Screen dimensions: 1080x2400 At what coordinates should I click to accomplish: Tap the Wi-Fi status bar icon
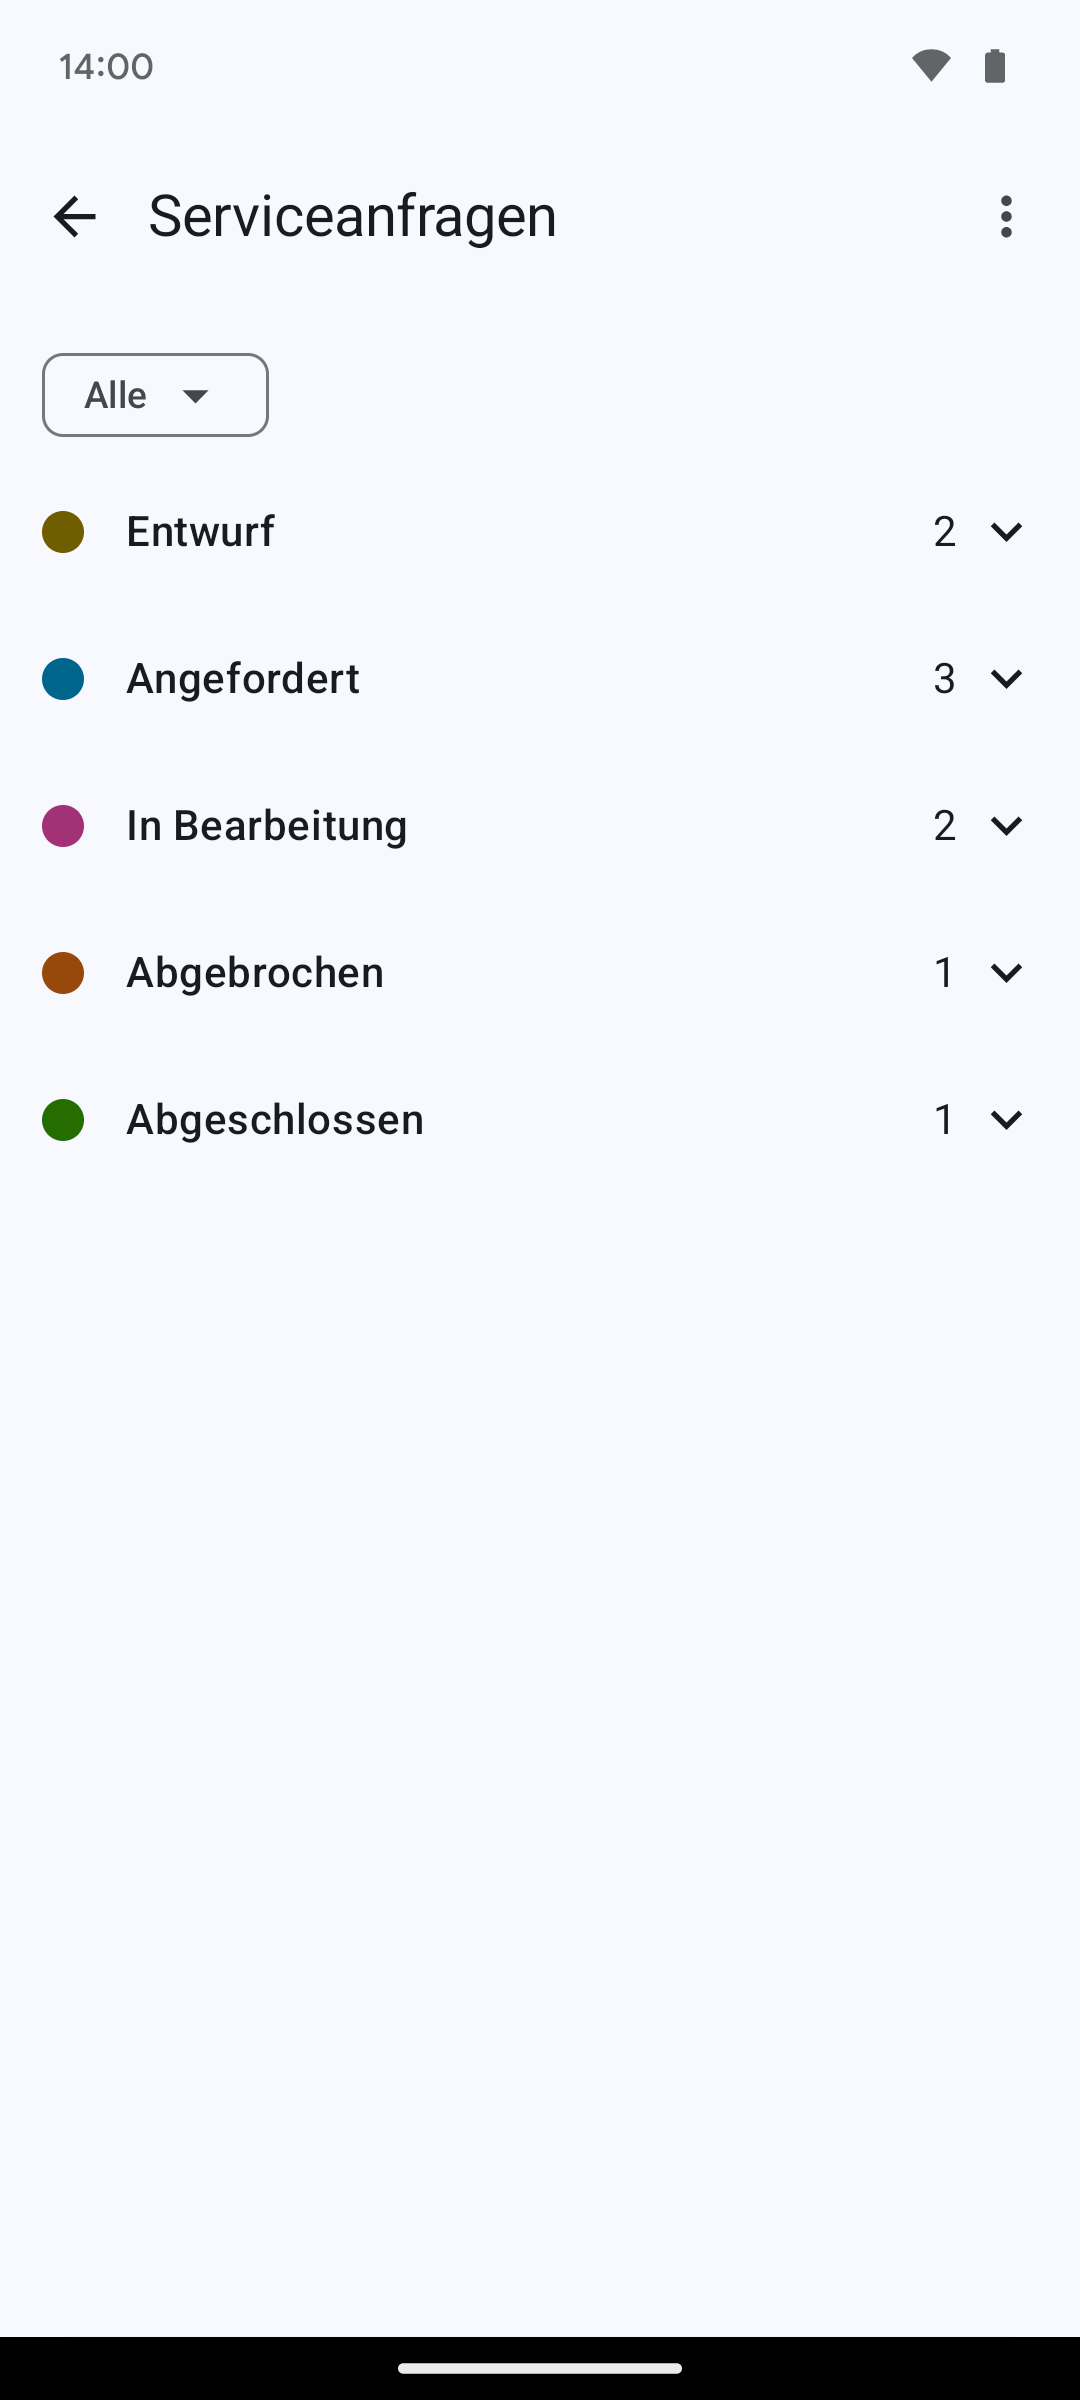tap(931, 66)
